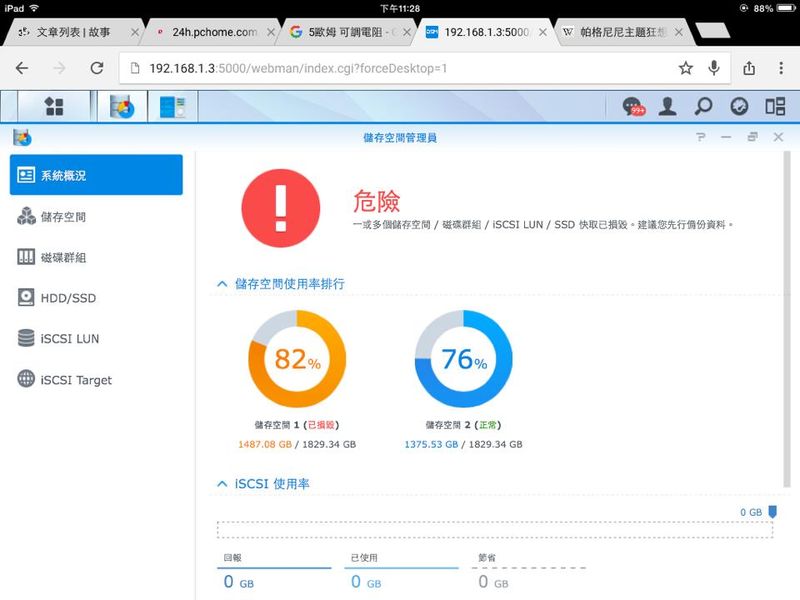Switch to the 24h.pchome.com browser tab
This screenshot has width=800, height=600.
(212, 32)
